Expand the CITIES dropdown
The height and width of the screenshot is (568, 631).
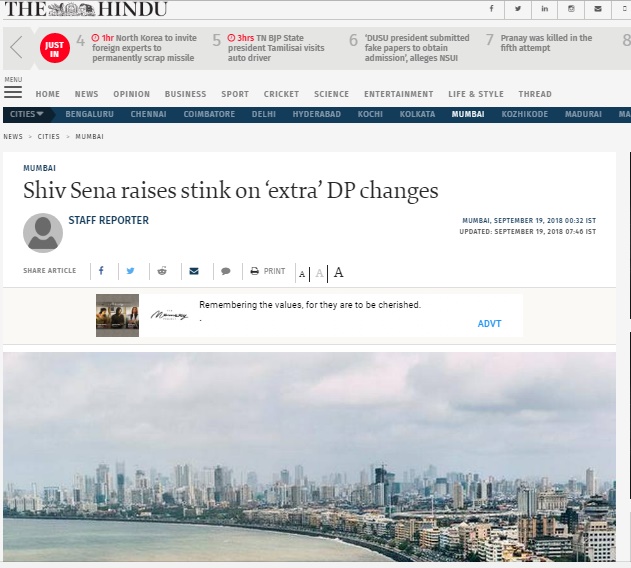tap(27, 114)
